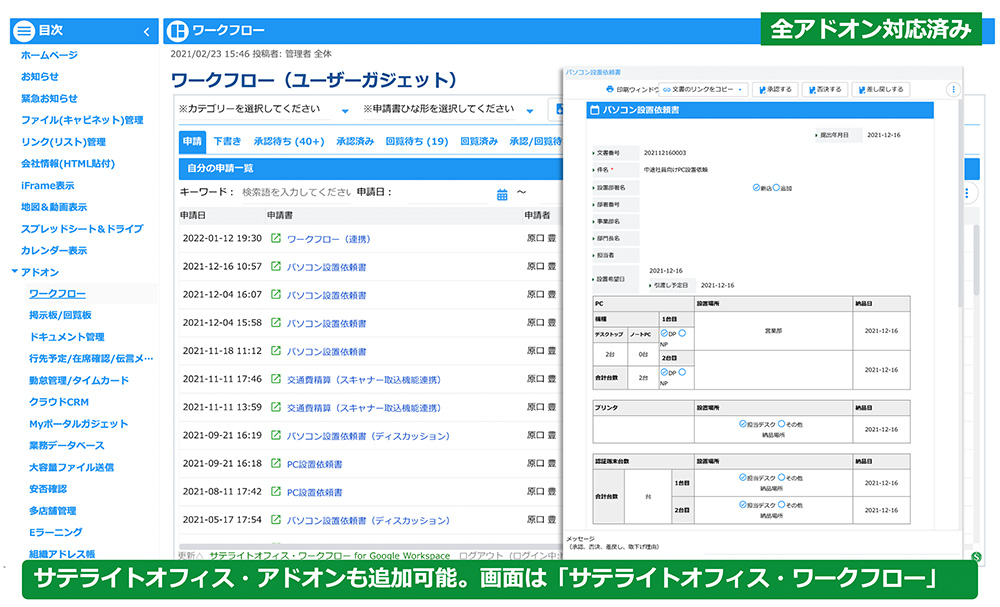Screen dimensions: 1000x607
Task: Open the three-dot menu behind the popup's right edge
Action: pyautogui.click(x=967, y=193)
